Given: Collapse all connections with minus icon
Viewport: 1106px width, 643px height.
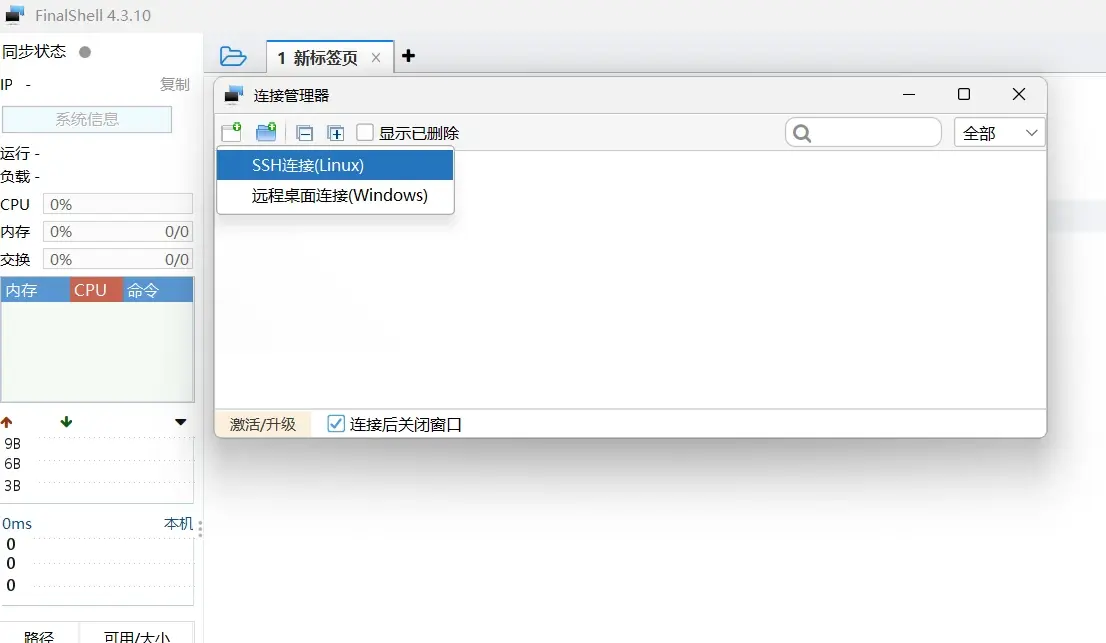Looking at the screenshot, I should point(305,133).
